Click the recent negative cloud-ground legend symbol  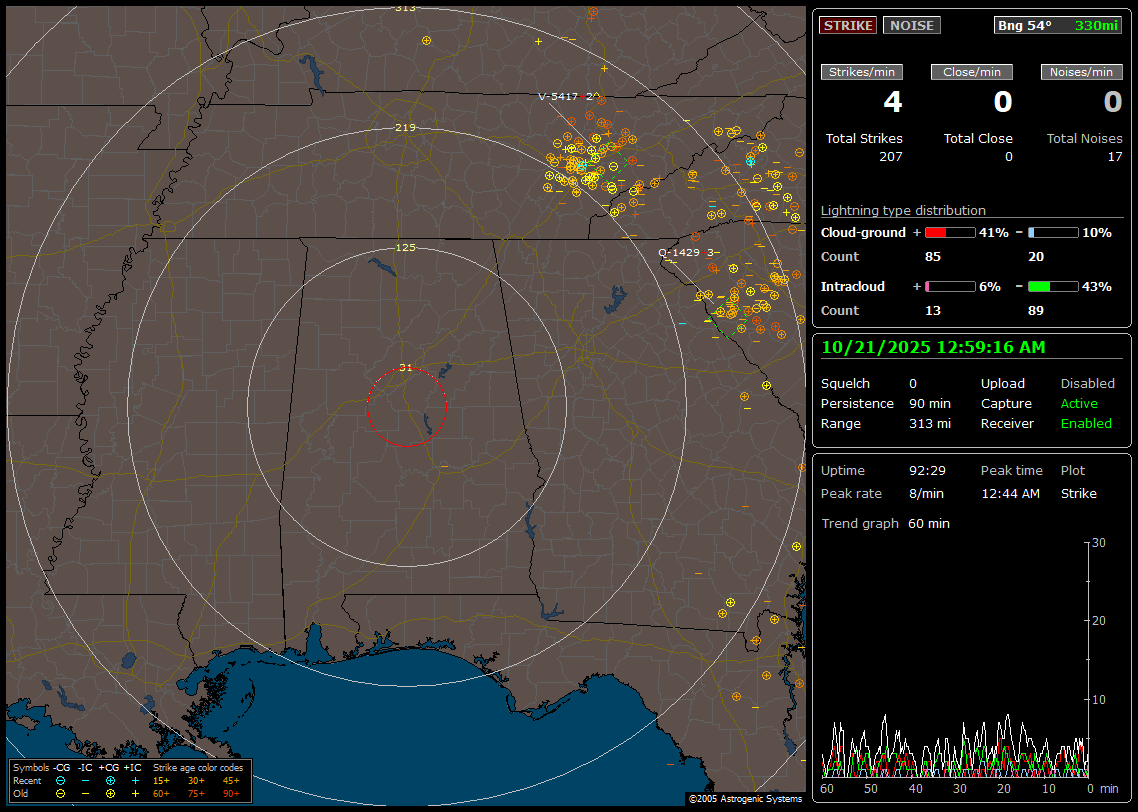[60, 780]
